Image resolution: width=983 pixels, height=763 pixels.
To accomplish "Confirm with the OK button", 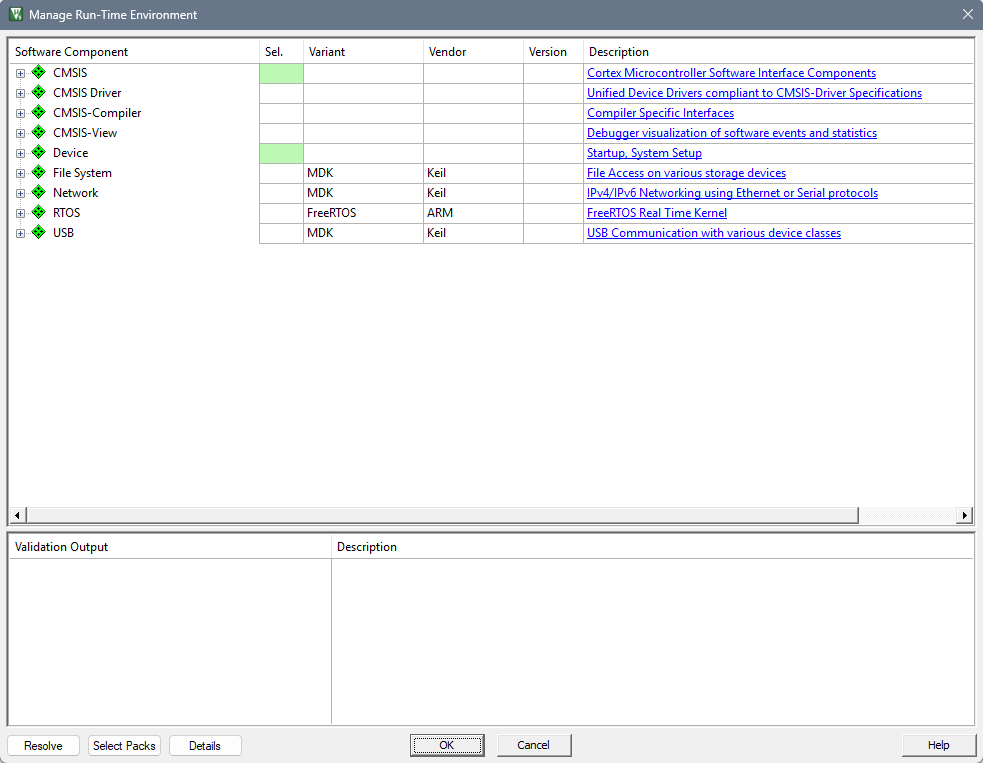I will pyautogui.click(x=447, y=745).
